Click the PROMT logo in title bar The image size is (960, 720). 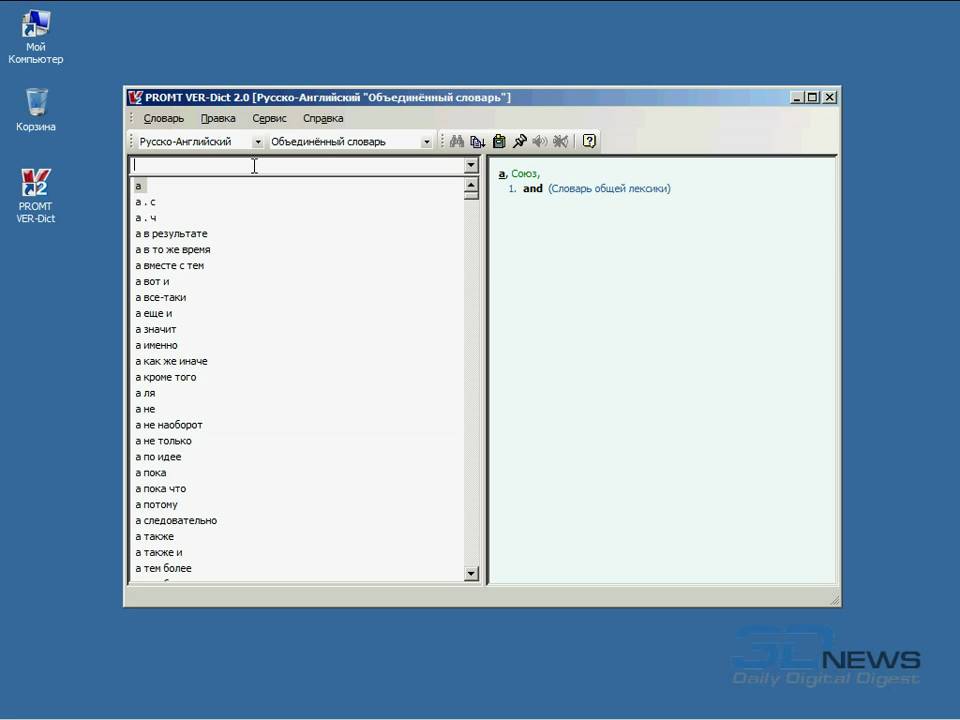coord(135,97)
